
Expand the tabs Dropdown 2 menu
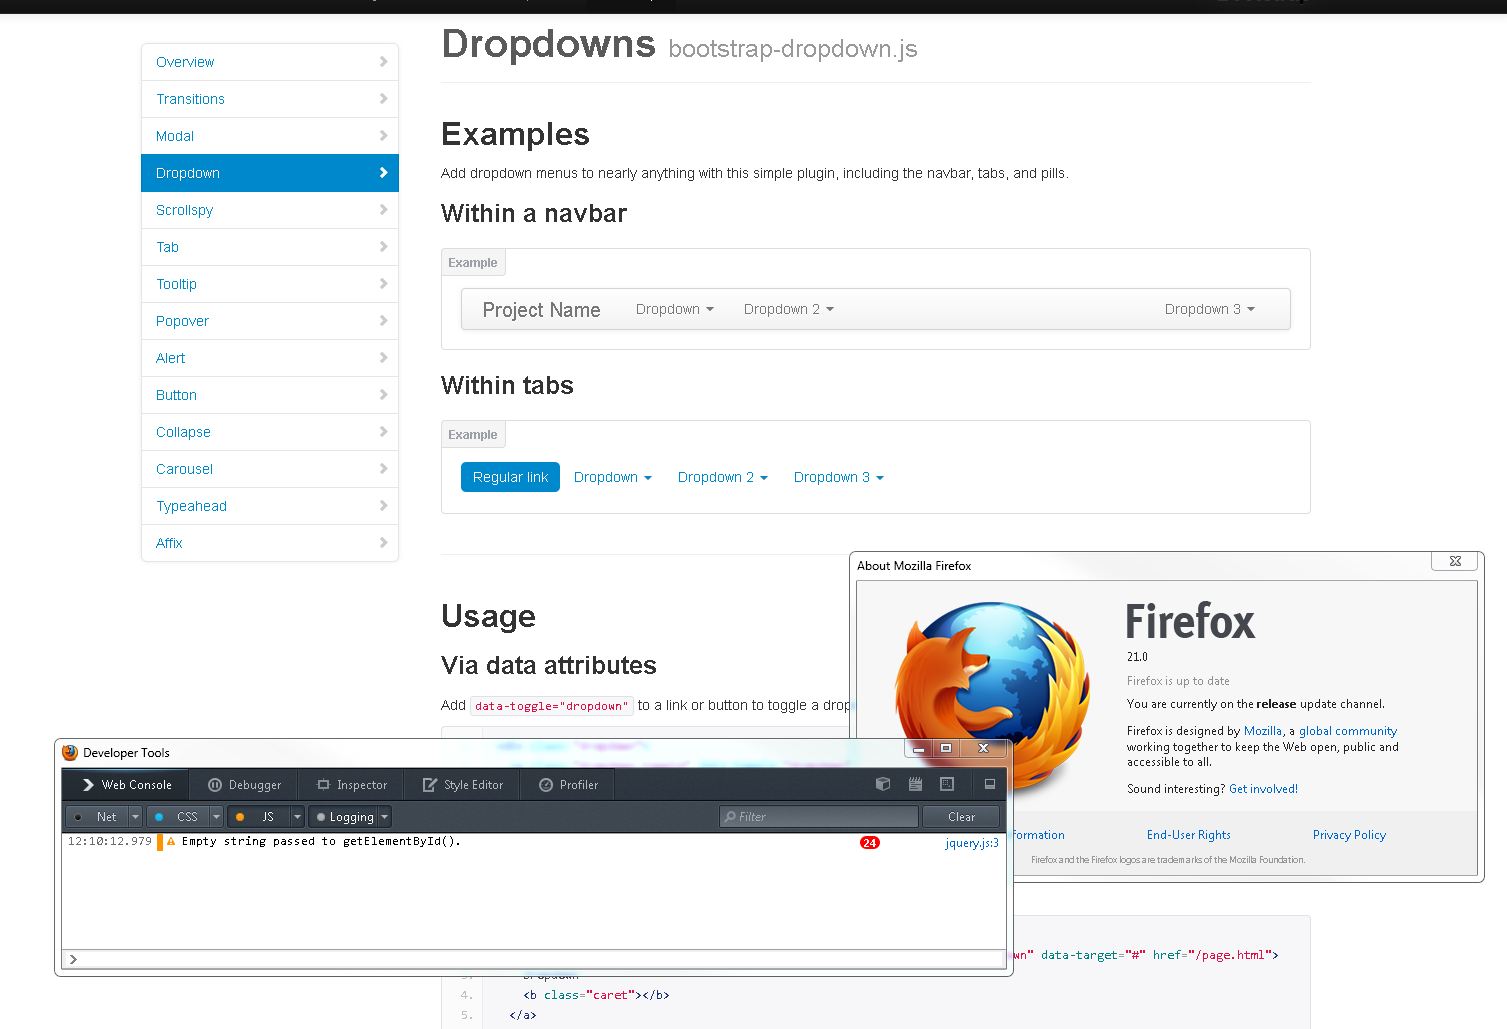(x=723, y=477)
